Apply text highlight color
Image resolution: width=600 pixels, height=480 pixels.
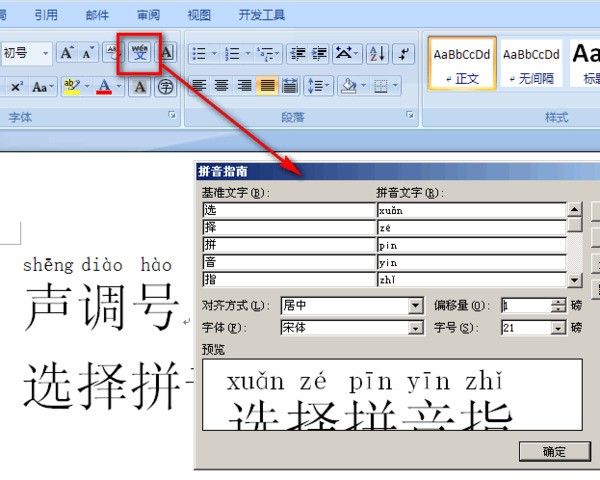(70, 87)
